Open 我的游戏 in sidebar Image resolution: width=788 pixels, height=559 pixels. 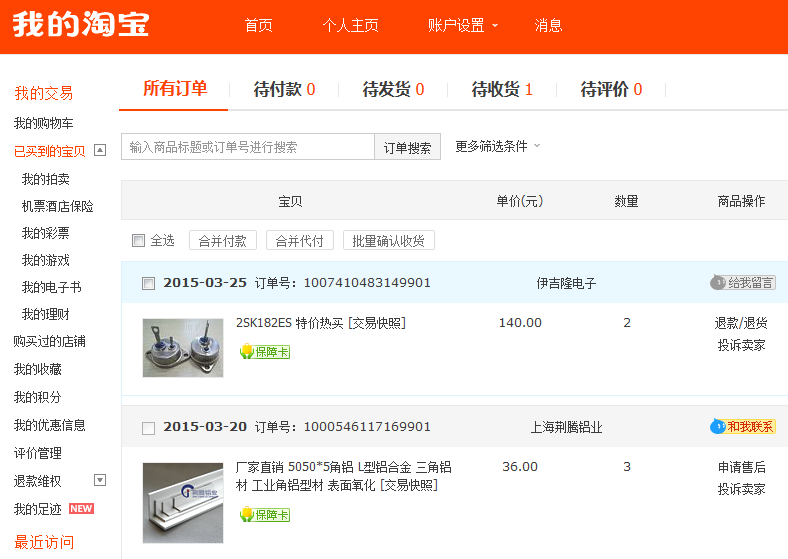(x=46, y=260)
